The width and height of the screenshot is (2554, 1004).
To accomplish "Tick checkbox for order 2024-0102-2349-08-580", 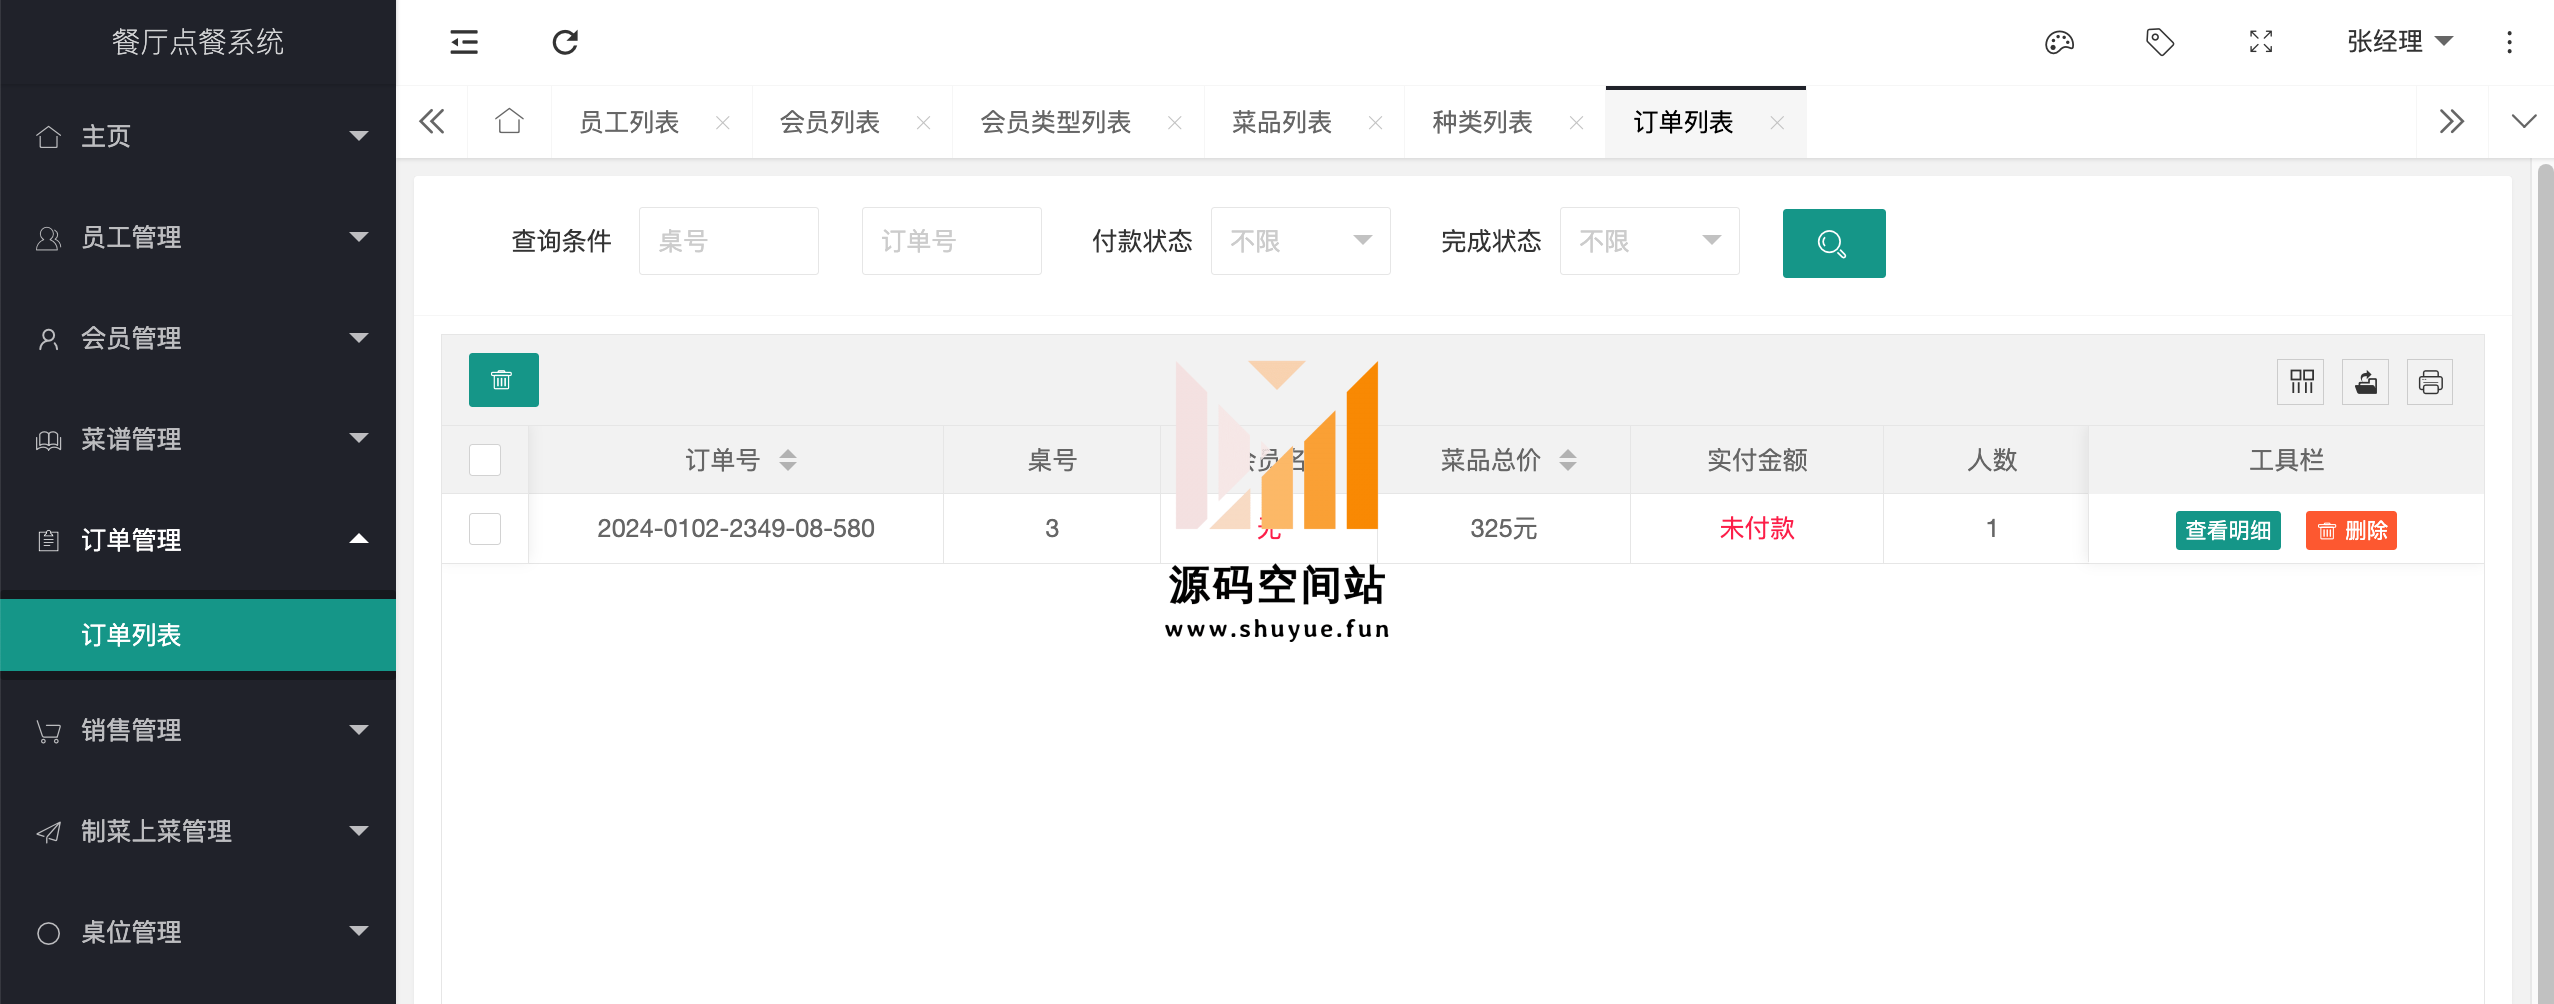I will [x=485, y=529].
